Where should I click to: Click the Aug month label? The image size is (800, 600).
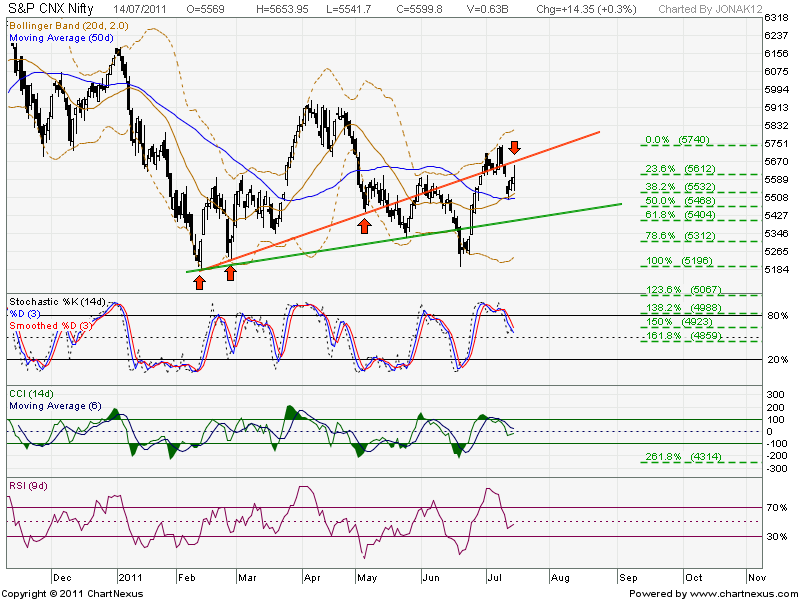[x=560, y=578]
